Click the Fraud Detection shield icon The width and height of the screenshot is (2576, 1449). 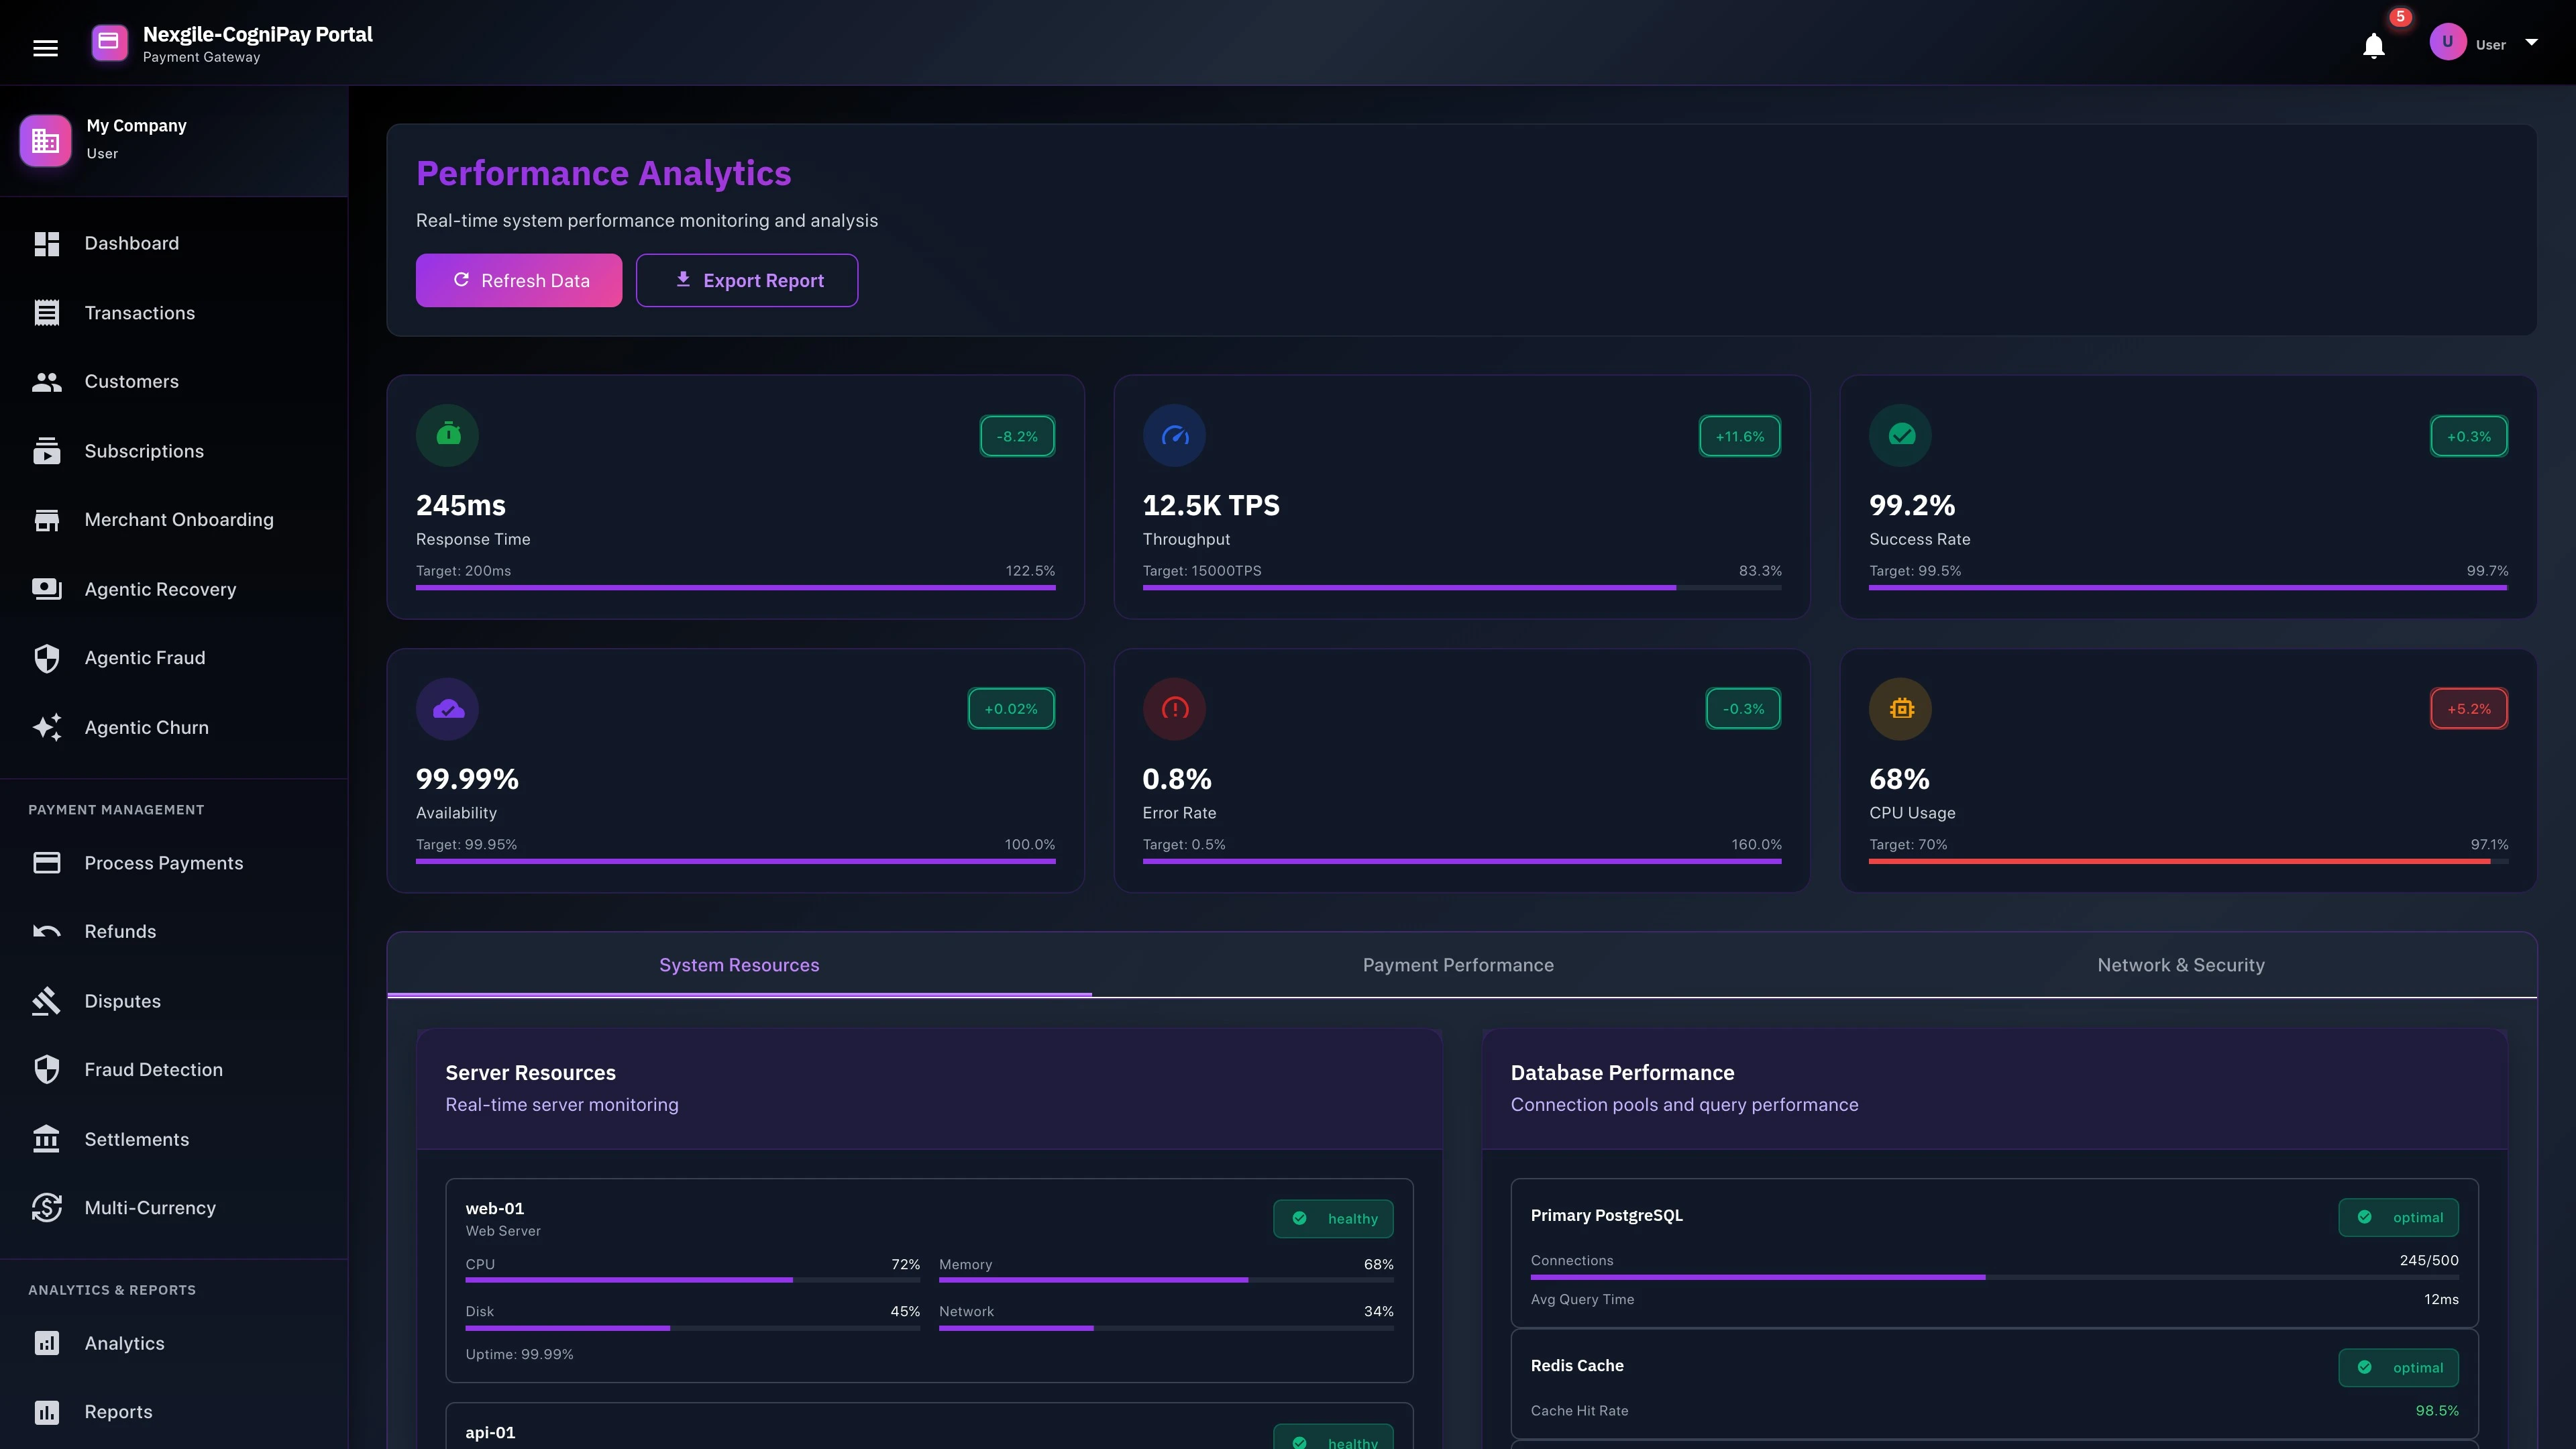47,1069
